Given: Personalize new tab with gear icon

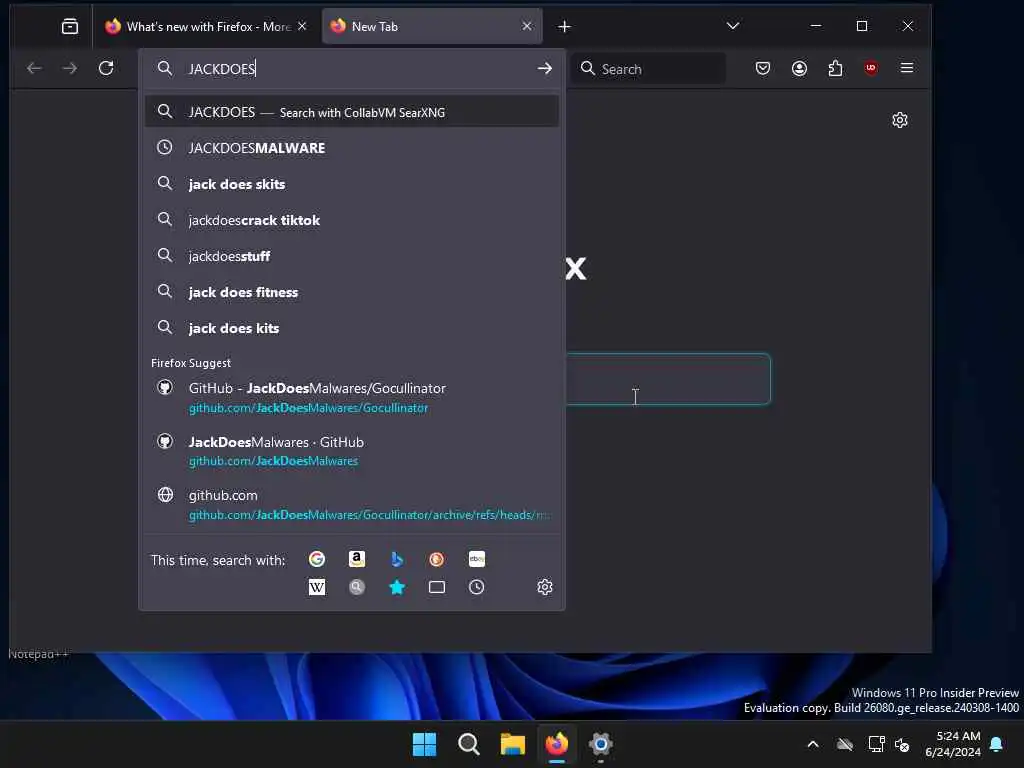Looking at the screenshot, I should (x=899, y=120).
